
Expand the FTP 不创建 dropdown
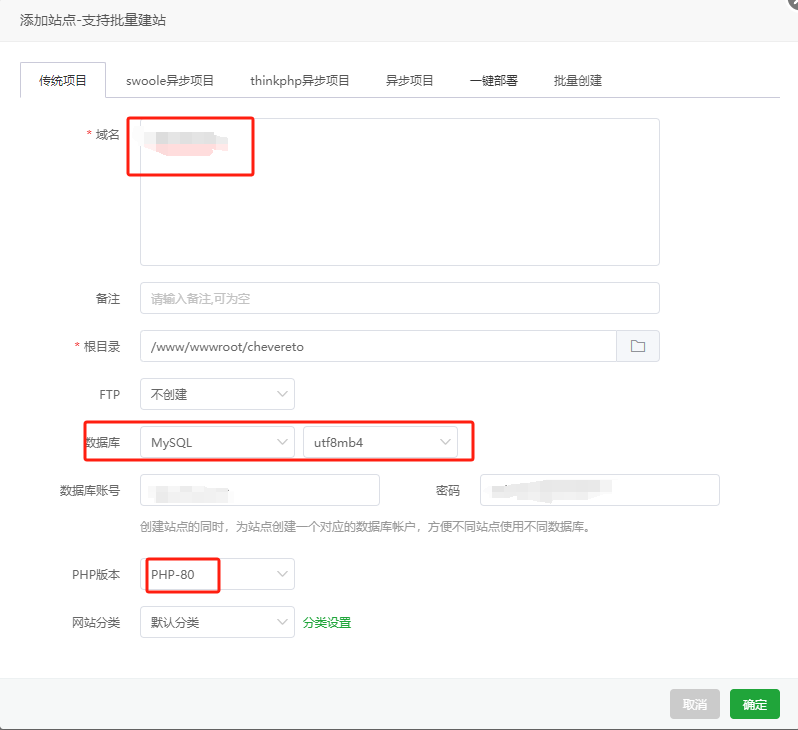(217, 394)
